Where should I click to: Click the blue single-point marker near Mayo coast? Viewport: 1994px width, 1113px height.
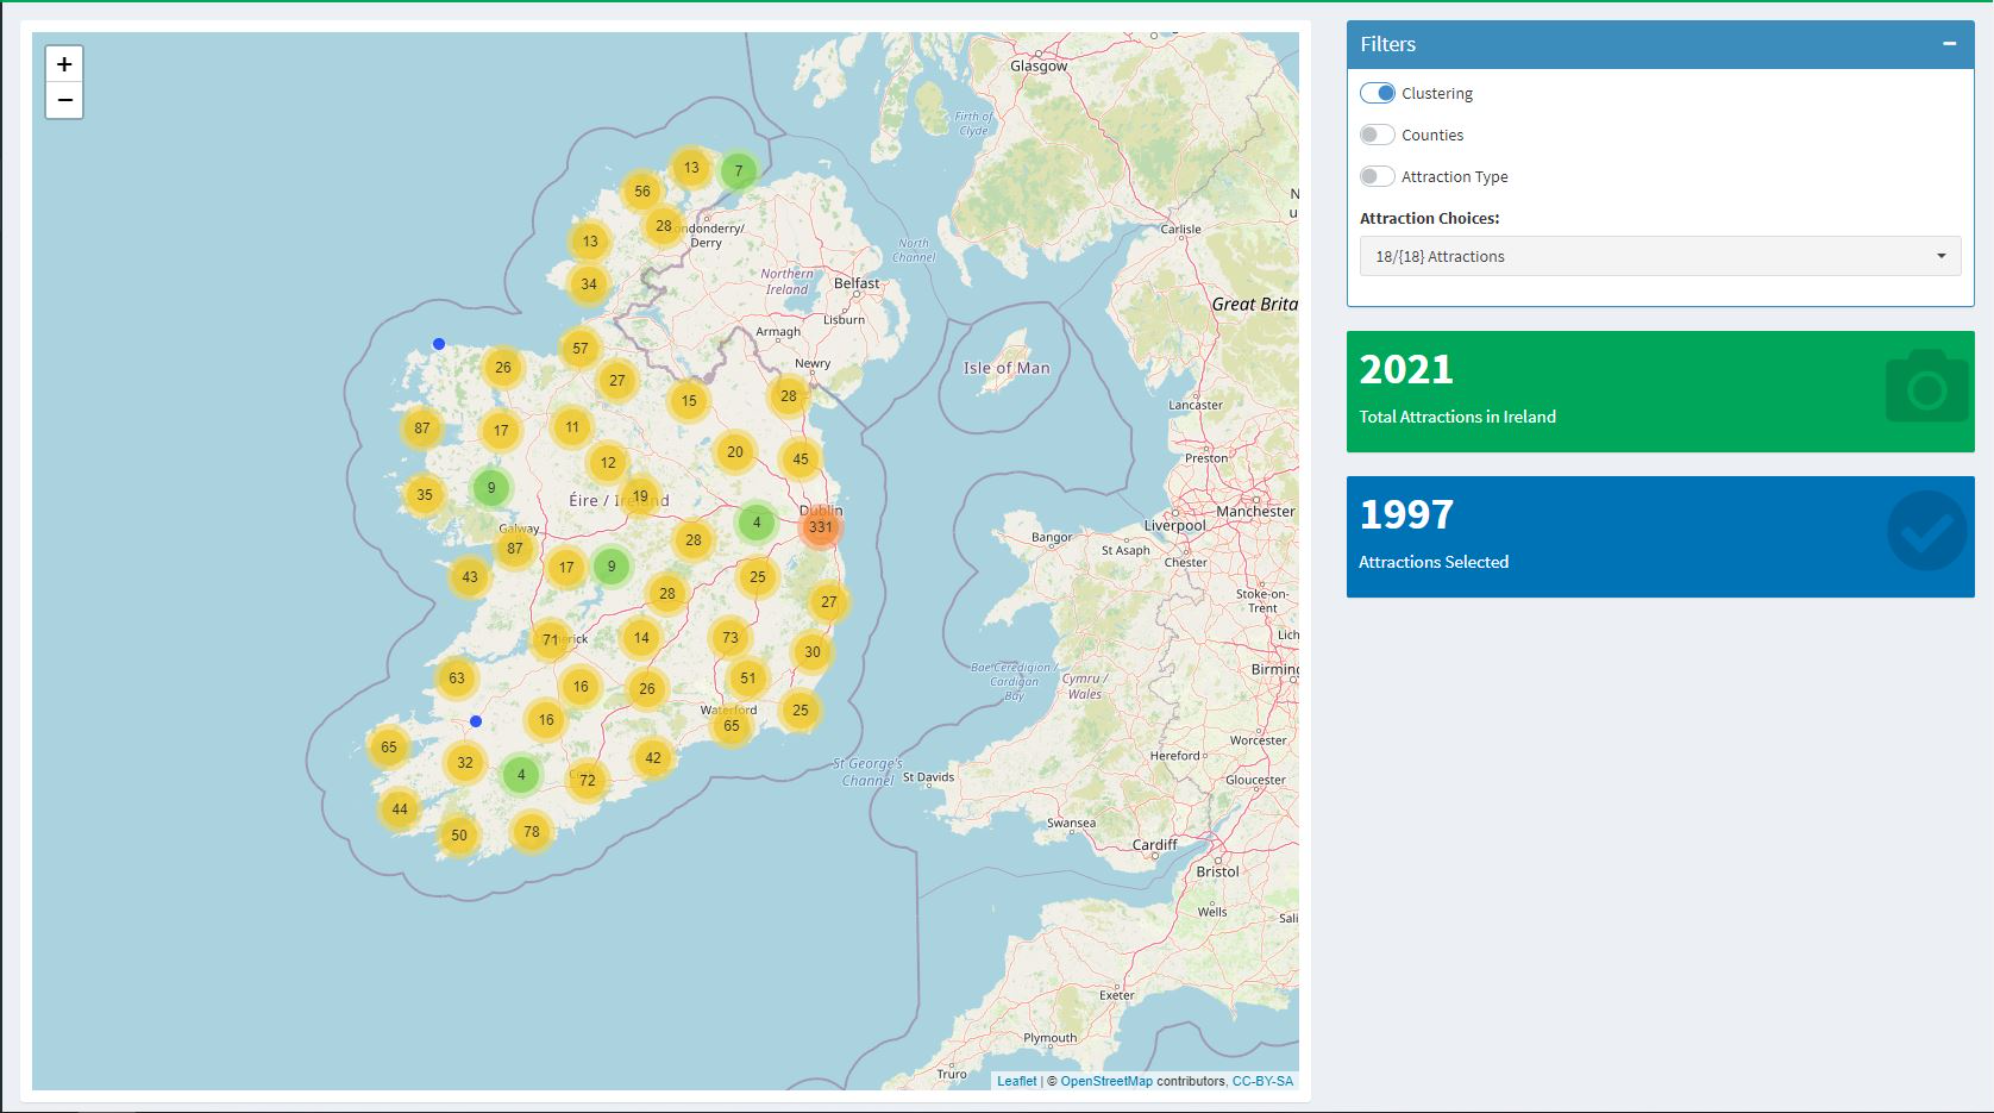[x=438, y=344]
